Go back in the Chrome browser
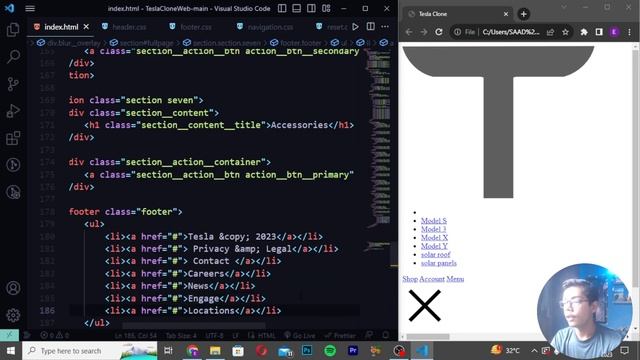 [x=409, y=32]
